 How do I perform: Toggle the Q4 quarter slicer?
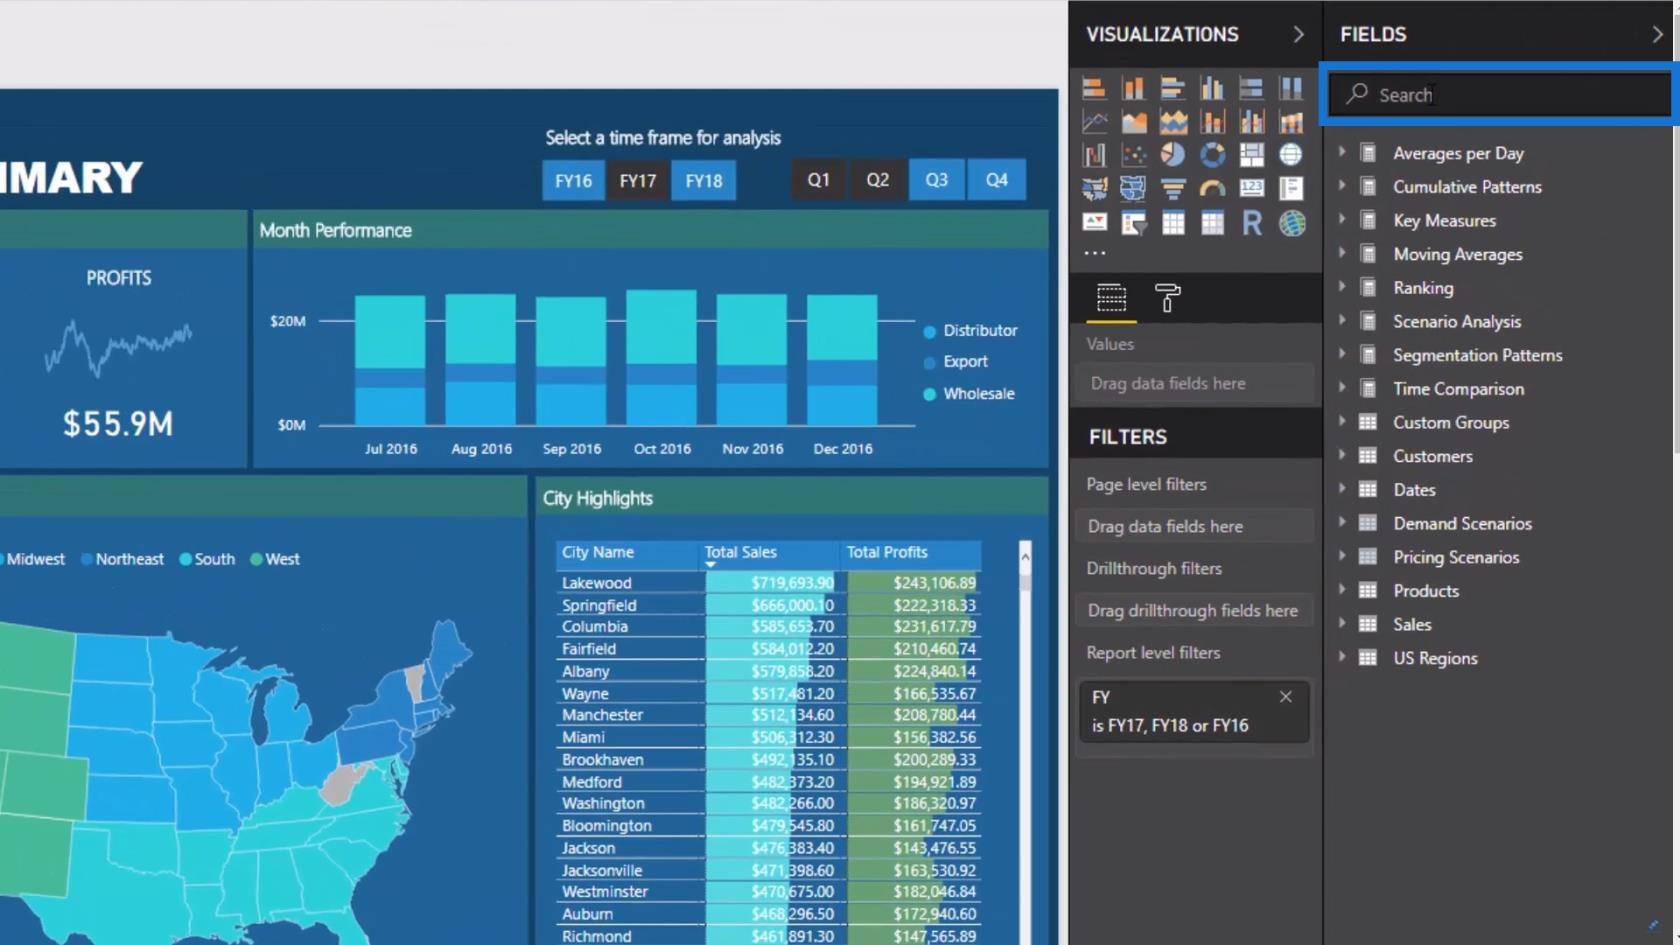pos(997,180)
